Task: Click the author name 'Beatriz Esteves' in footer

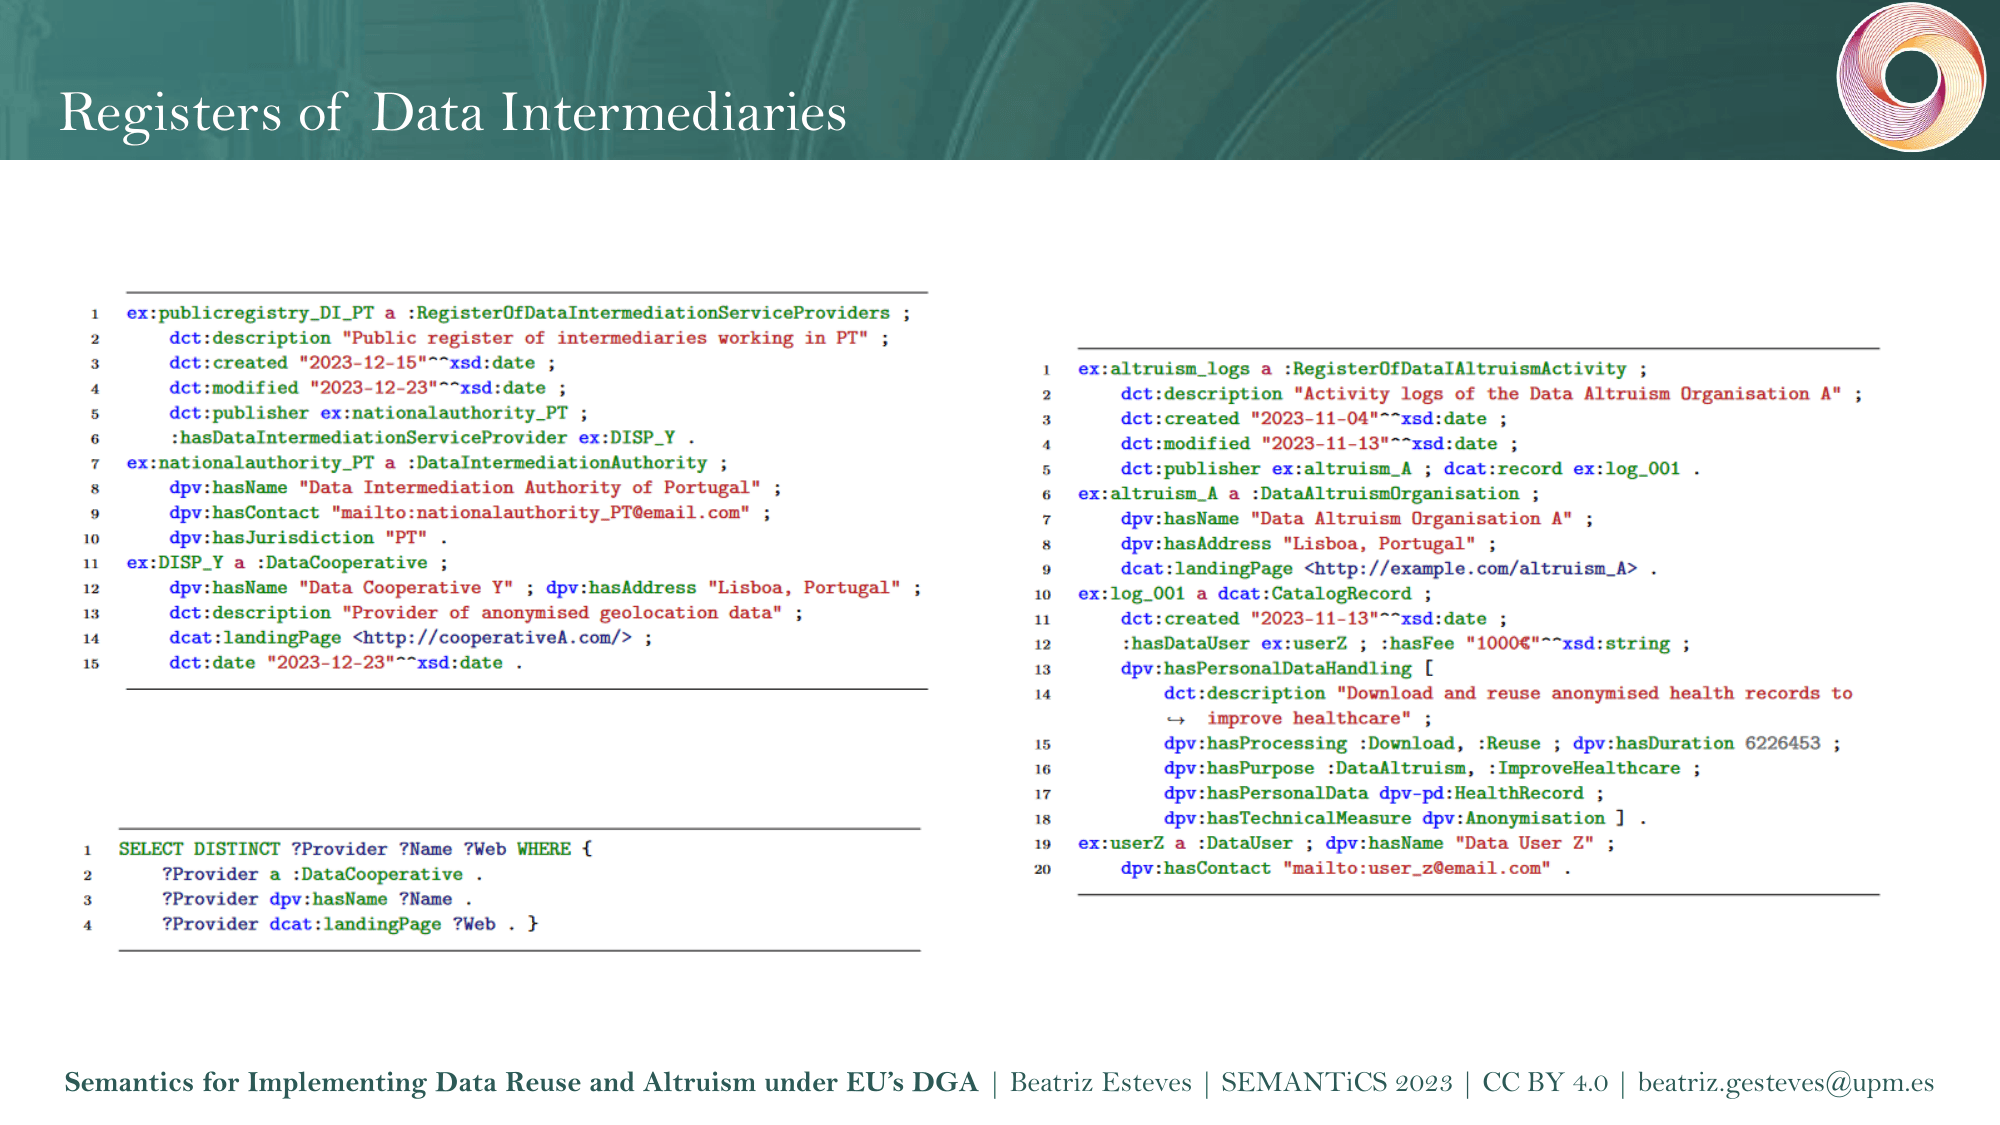Action: tap(1101, 1083)
